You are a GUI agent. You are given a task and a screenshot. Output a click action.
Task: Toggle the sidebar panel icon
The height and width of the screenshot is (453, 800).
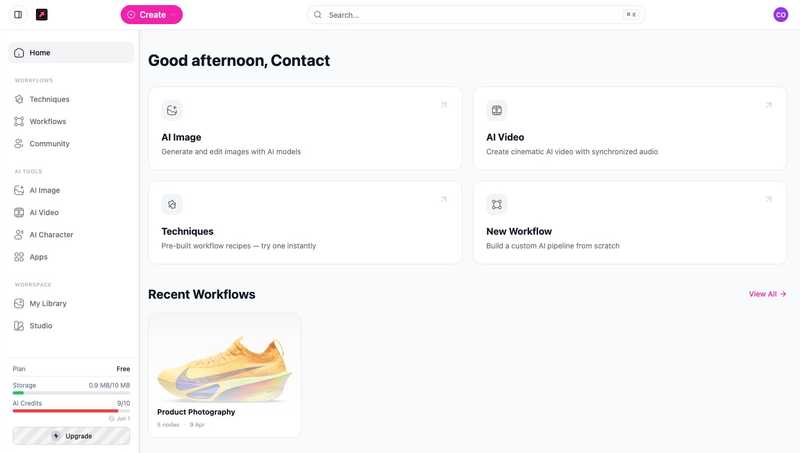[18, 15]
